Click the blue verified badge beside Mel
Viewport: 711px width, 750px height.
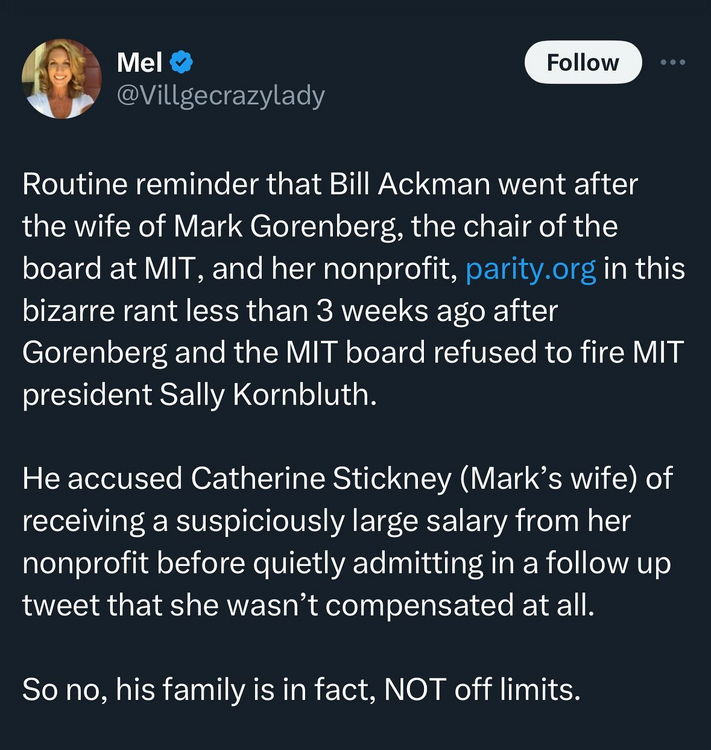pyautogui.click(x=181, y=62)
